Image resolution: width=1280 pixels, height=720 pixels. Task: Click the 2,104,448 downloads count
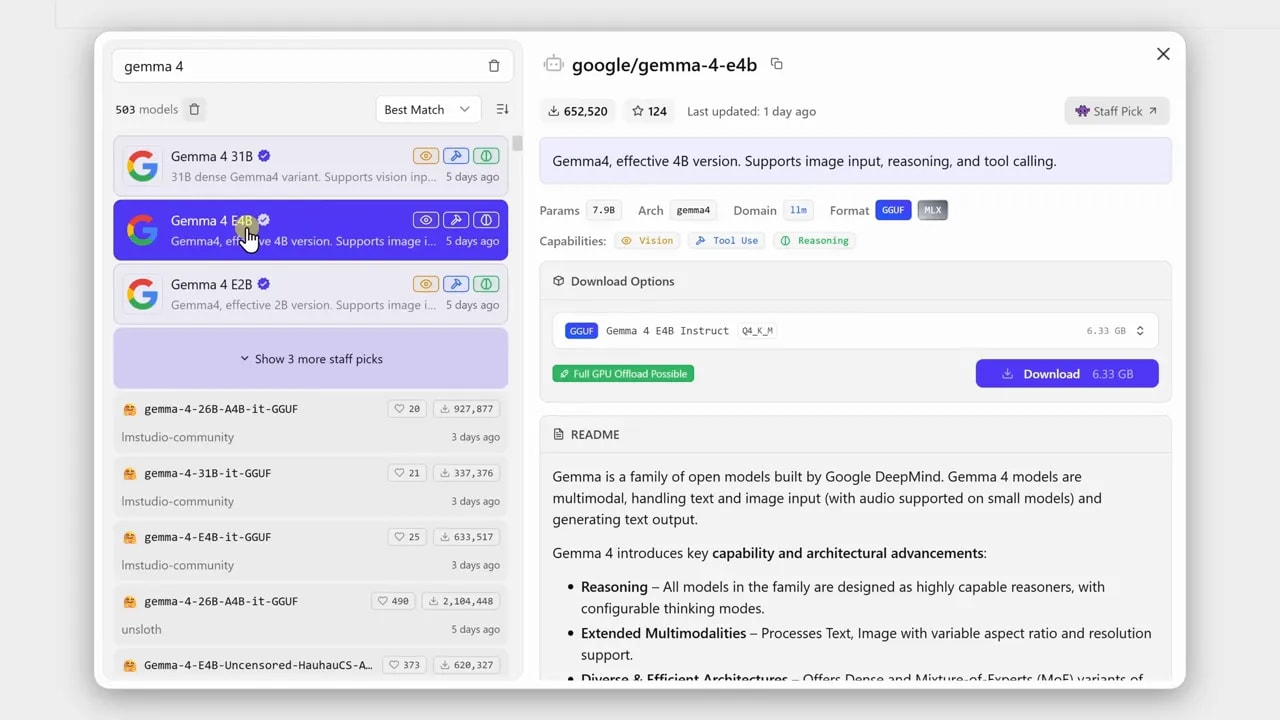point(461,601)
